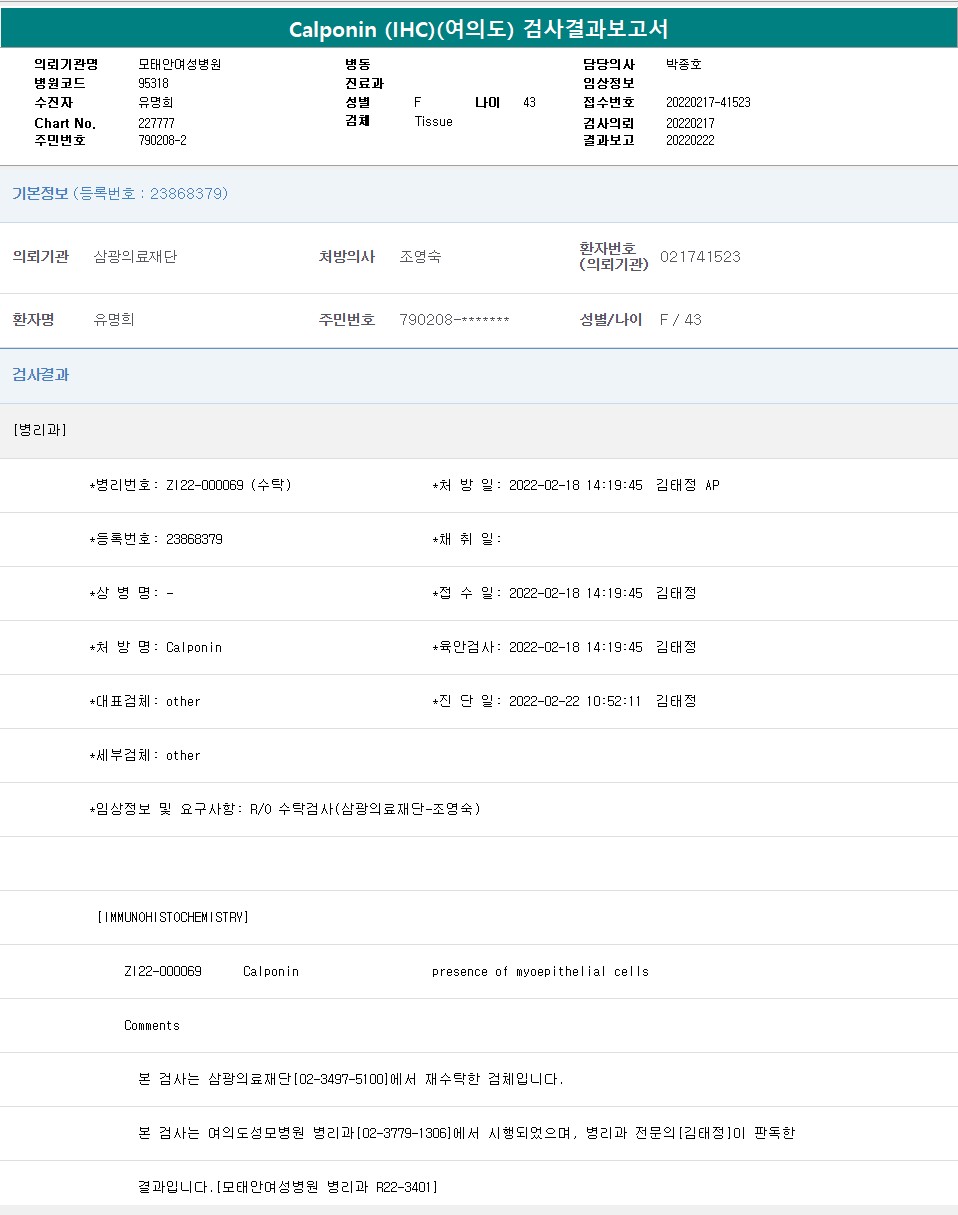This screenshot has width=958, height=1215.
Task: Select the 검사결과 section header
Action: (41, 375)
